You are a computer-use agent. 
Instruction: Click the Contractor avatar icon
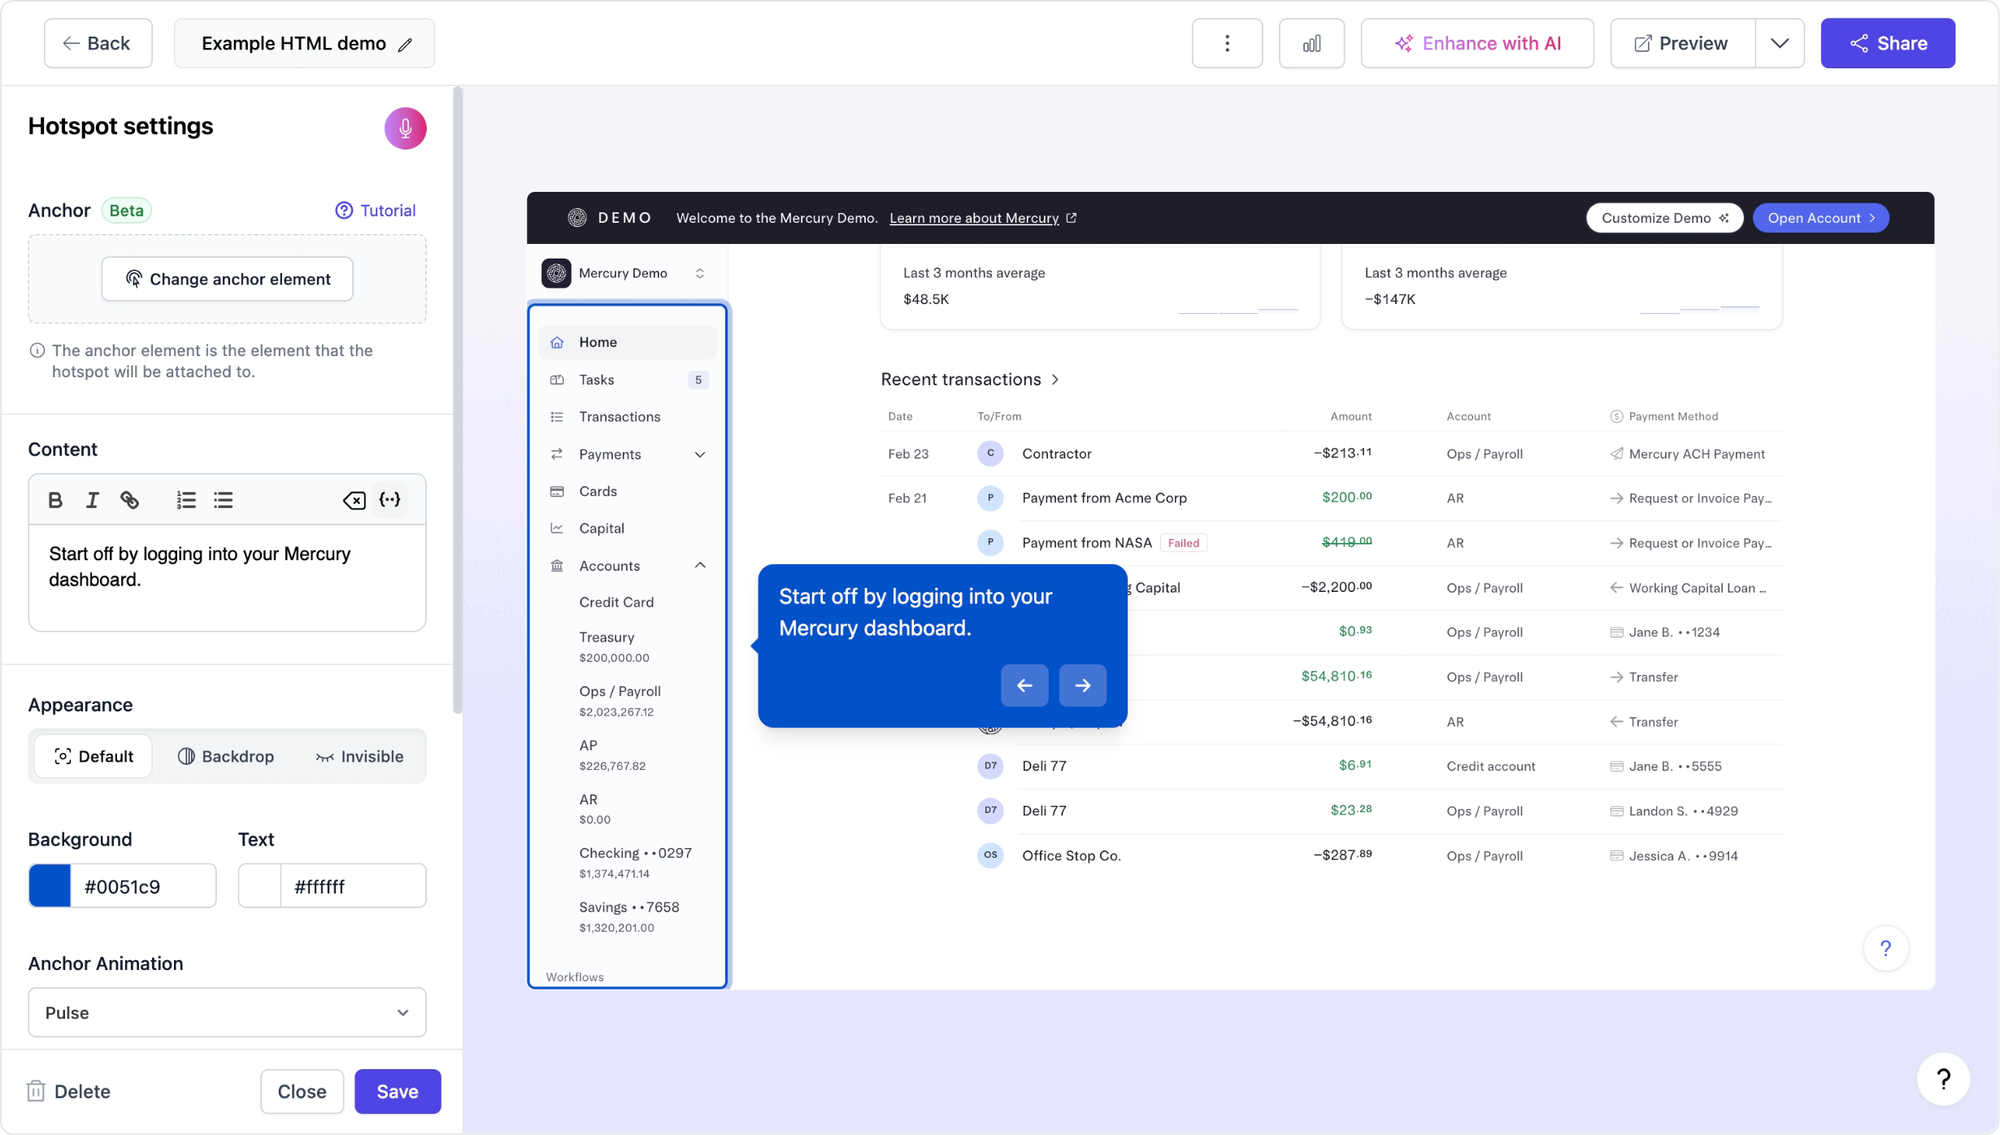990,453
